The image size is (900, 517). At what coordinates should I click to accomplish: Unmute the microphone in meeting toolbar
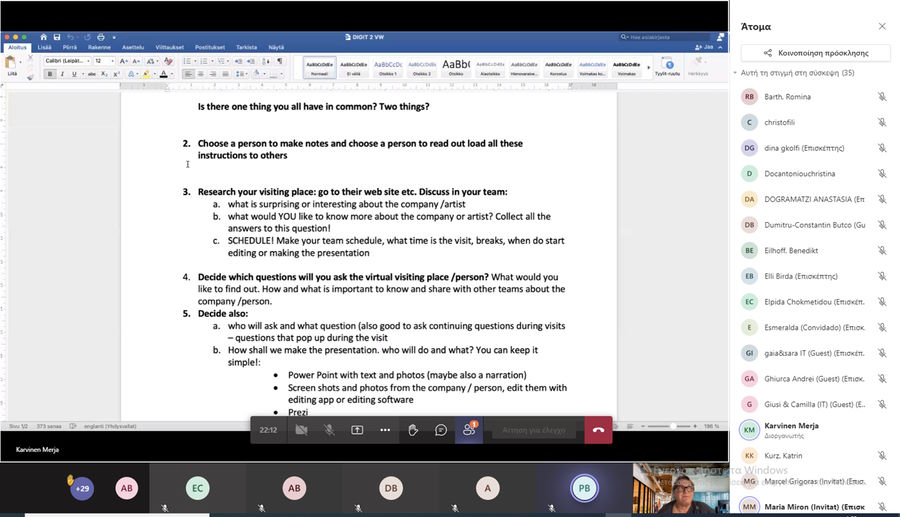(329, 430)
